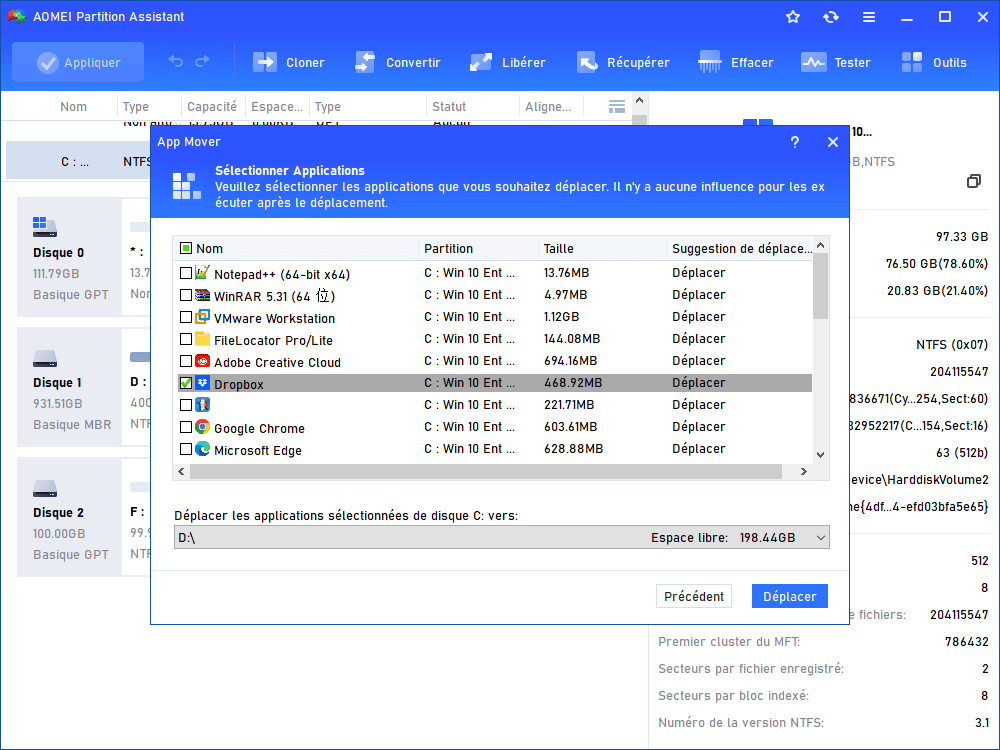Open the column view options icon
This screenshot has width=1000, height=750.
tap(617, 106)
